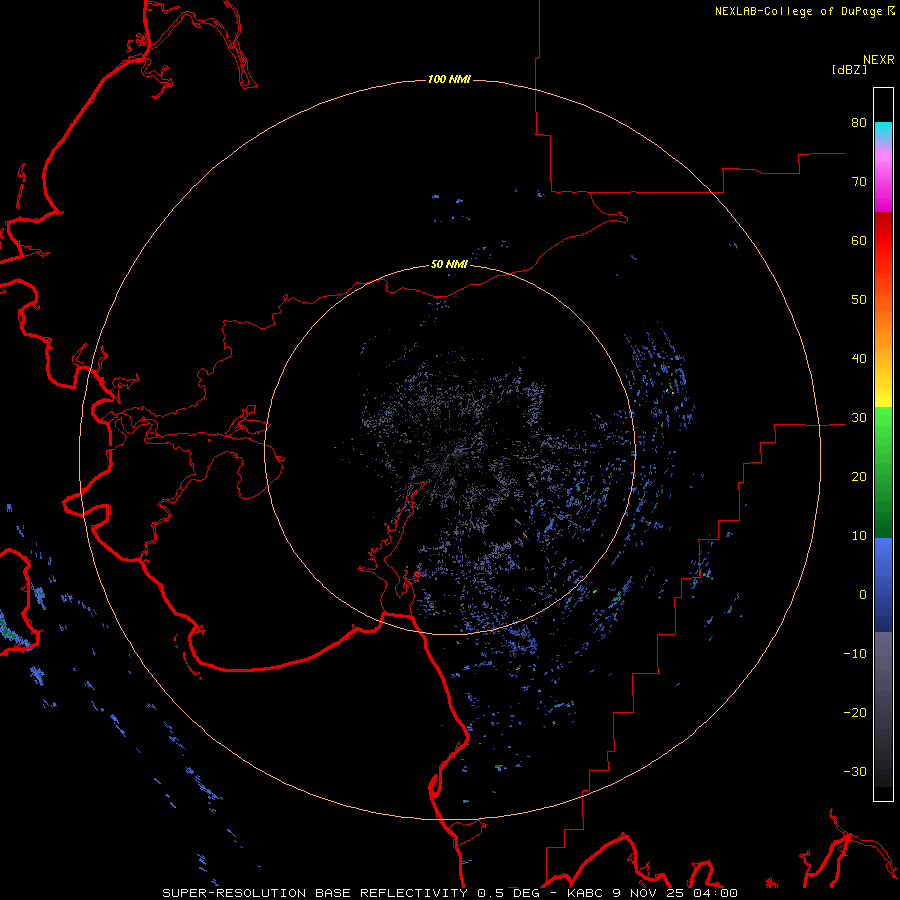Click the KABC station identifier in caption
Image resolution: width=900 pixels, height=900 pixels.
pyautogui.click(x=587, y=893)
